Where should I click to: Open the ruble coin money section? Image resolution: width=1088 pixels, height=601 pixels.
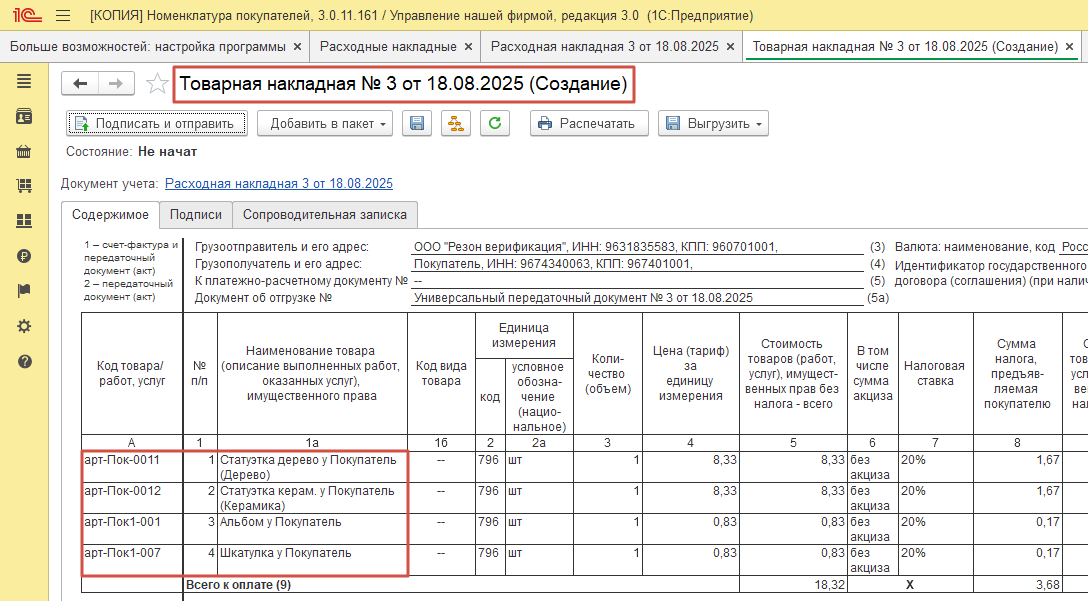pos(24,256)
